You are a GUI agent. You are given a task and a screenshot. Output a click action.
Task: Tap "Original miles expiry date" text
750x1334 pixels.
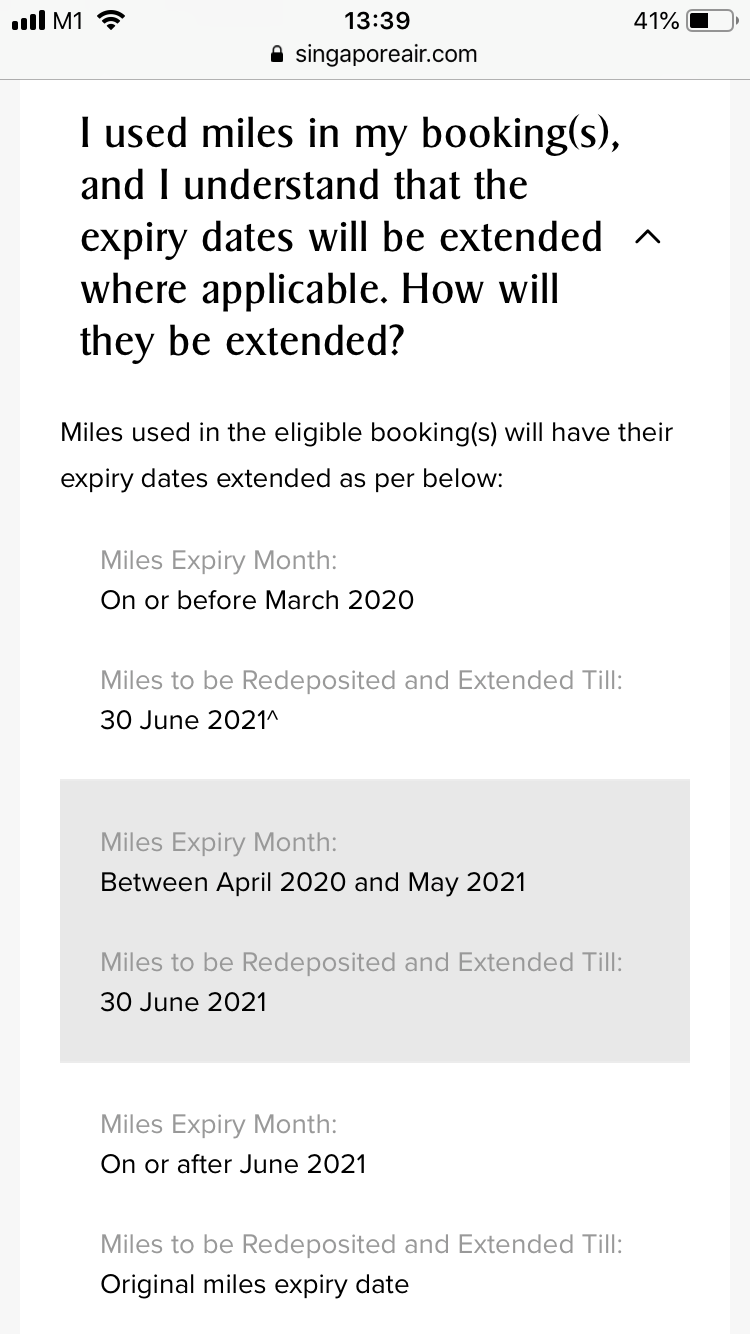click(x=254, y=1284)
